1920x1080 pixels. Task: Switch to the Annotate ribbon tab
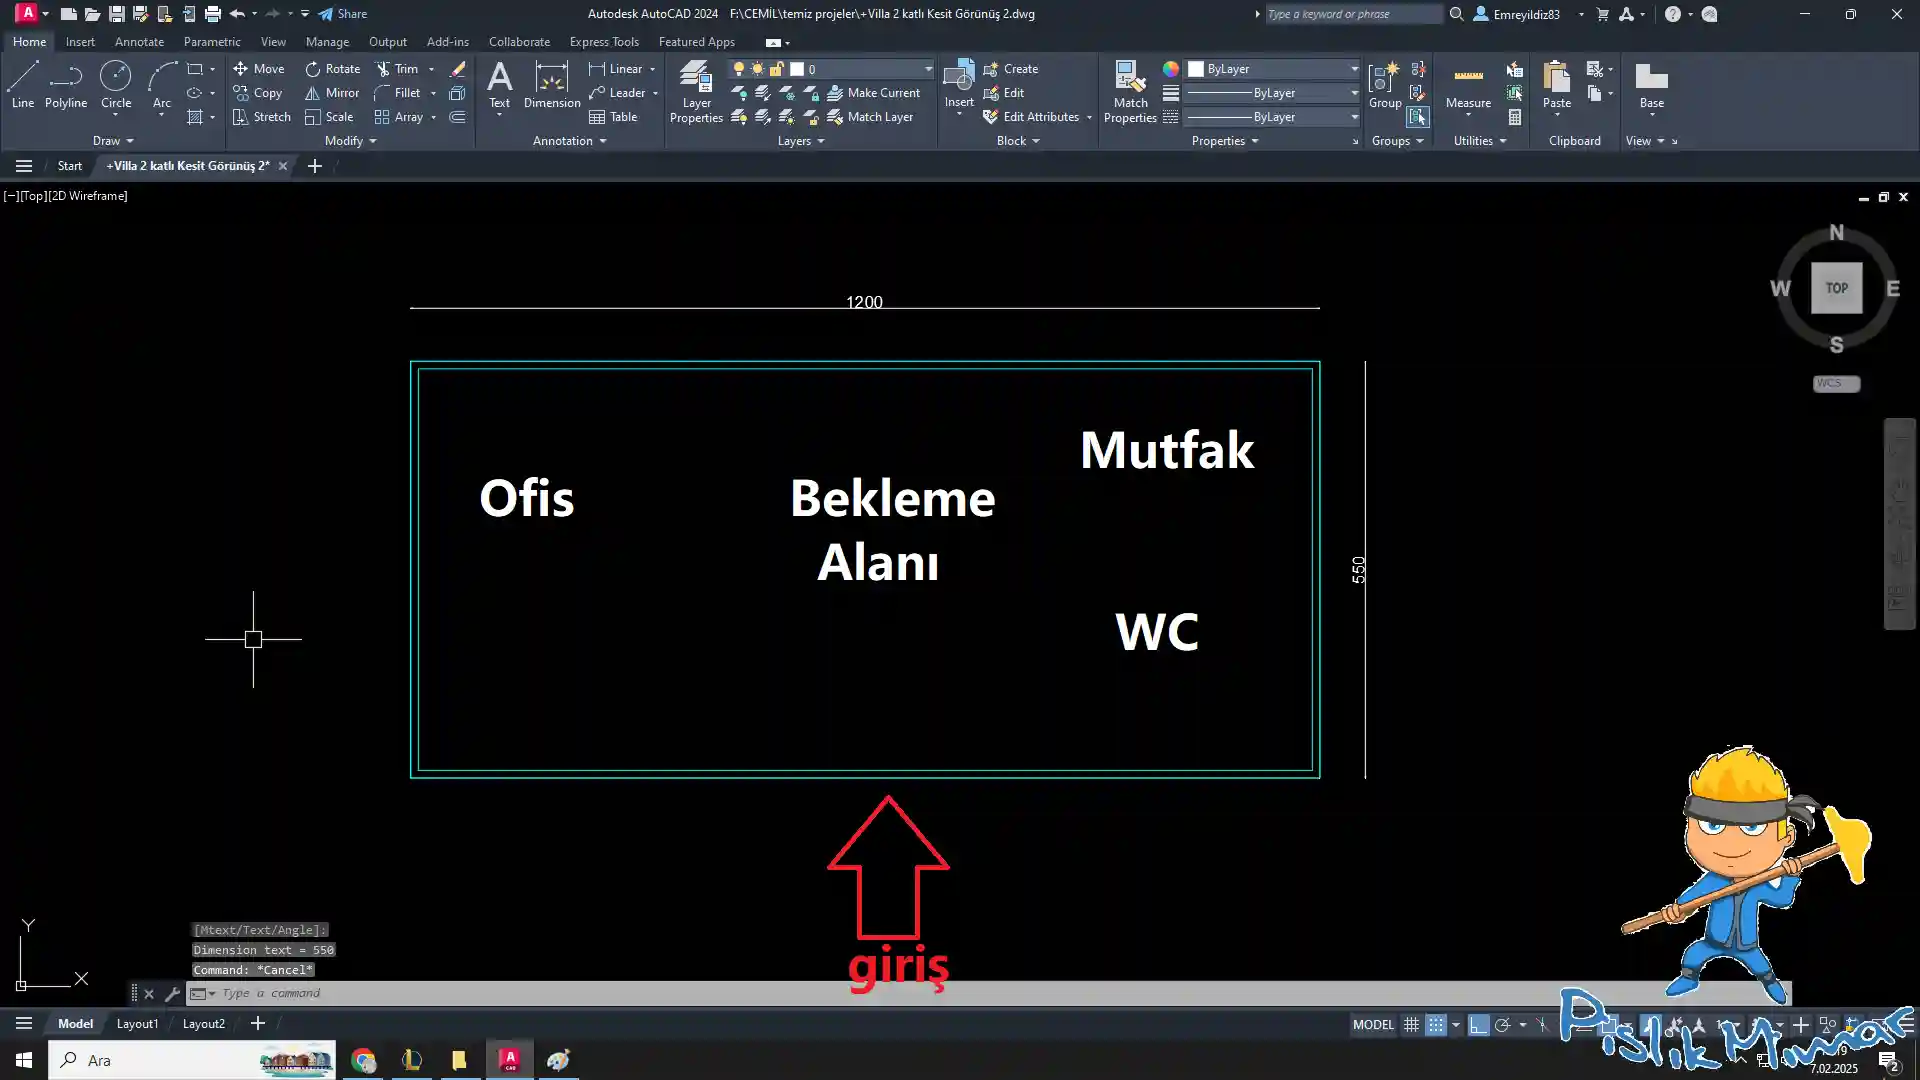coord(139,42)
